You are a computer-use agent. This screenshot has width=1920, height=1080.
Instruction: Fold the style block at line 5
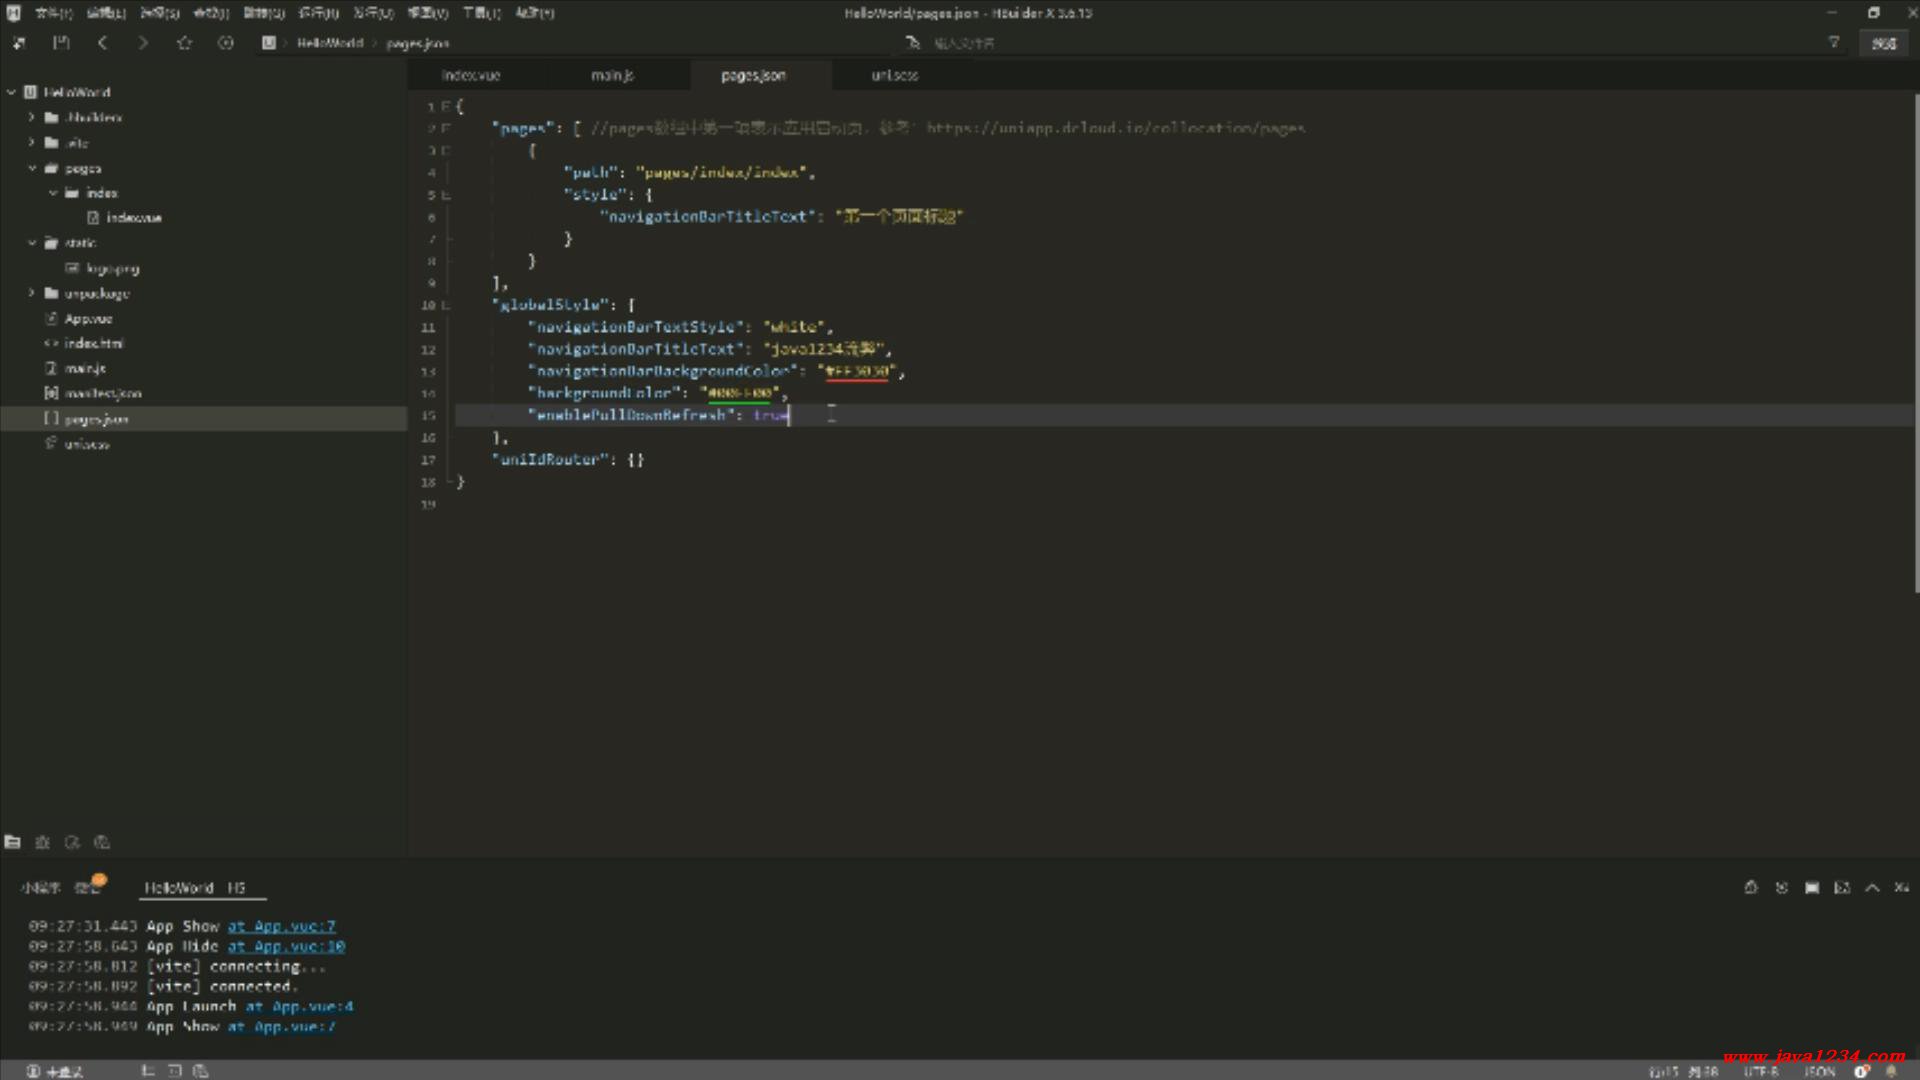coord(446,195)
